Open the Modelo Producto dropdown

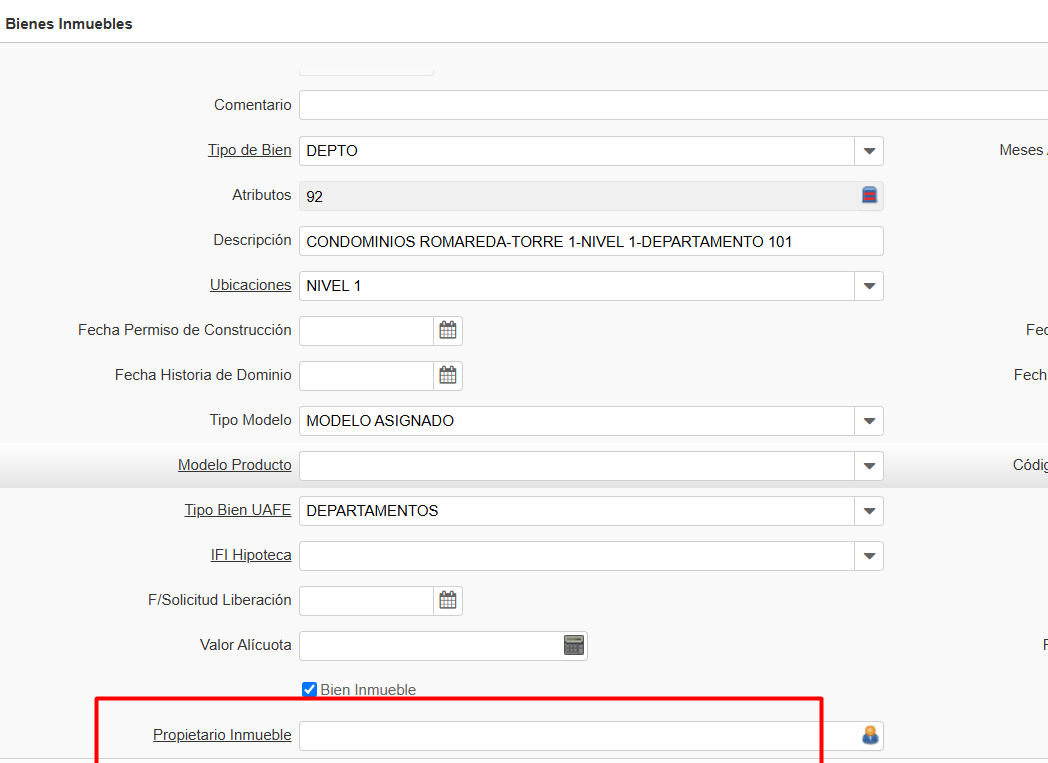click(869, 466)
